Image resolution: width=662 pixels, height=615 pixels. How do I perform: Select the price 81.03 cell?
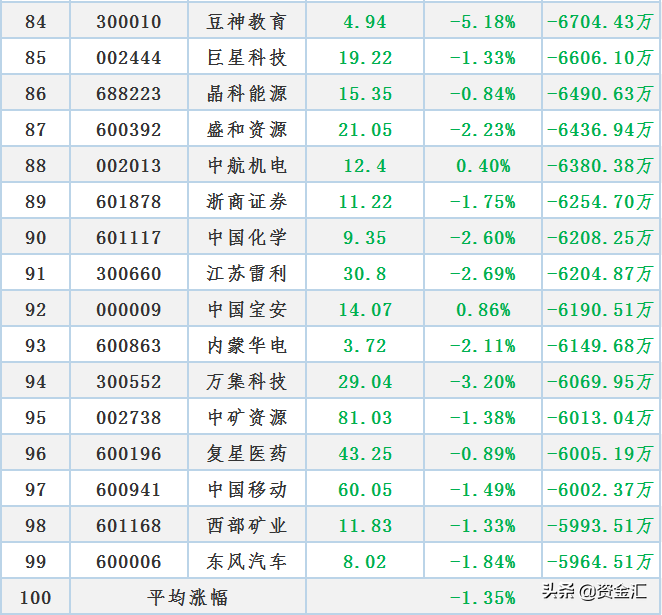pos(365,418)
